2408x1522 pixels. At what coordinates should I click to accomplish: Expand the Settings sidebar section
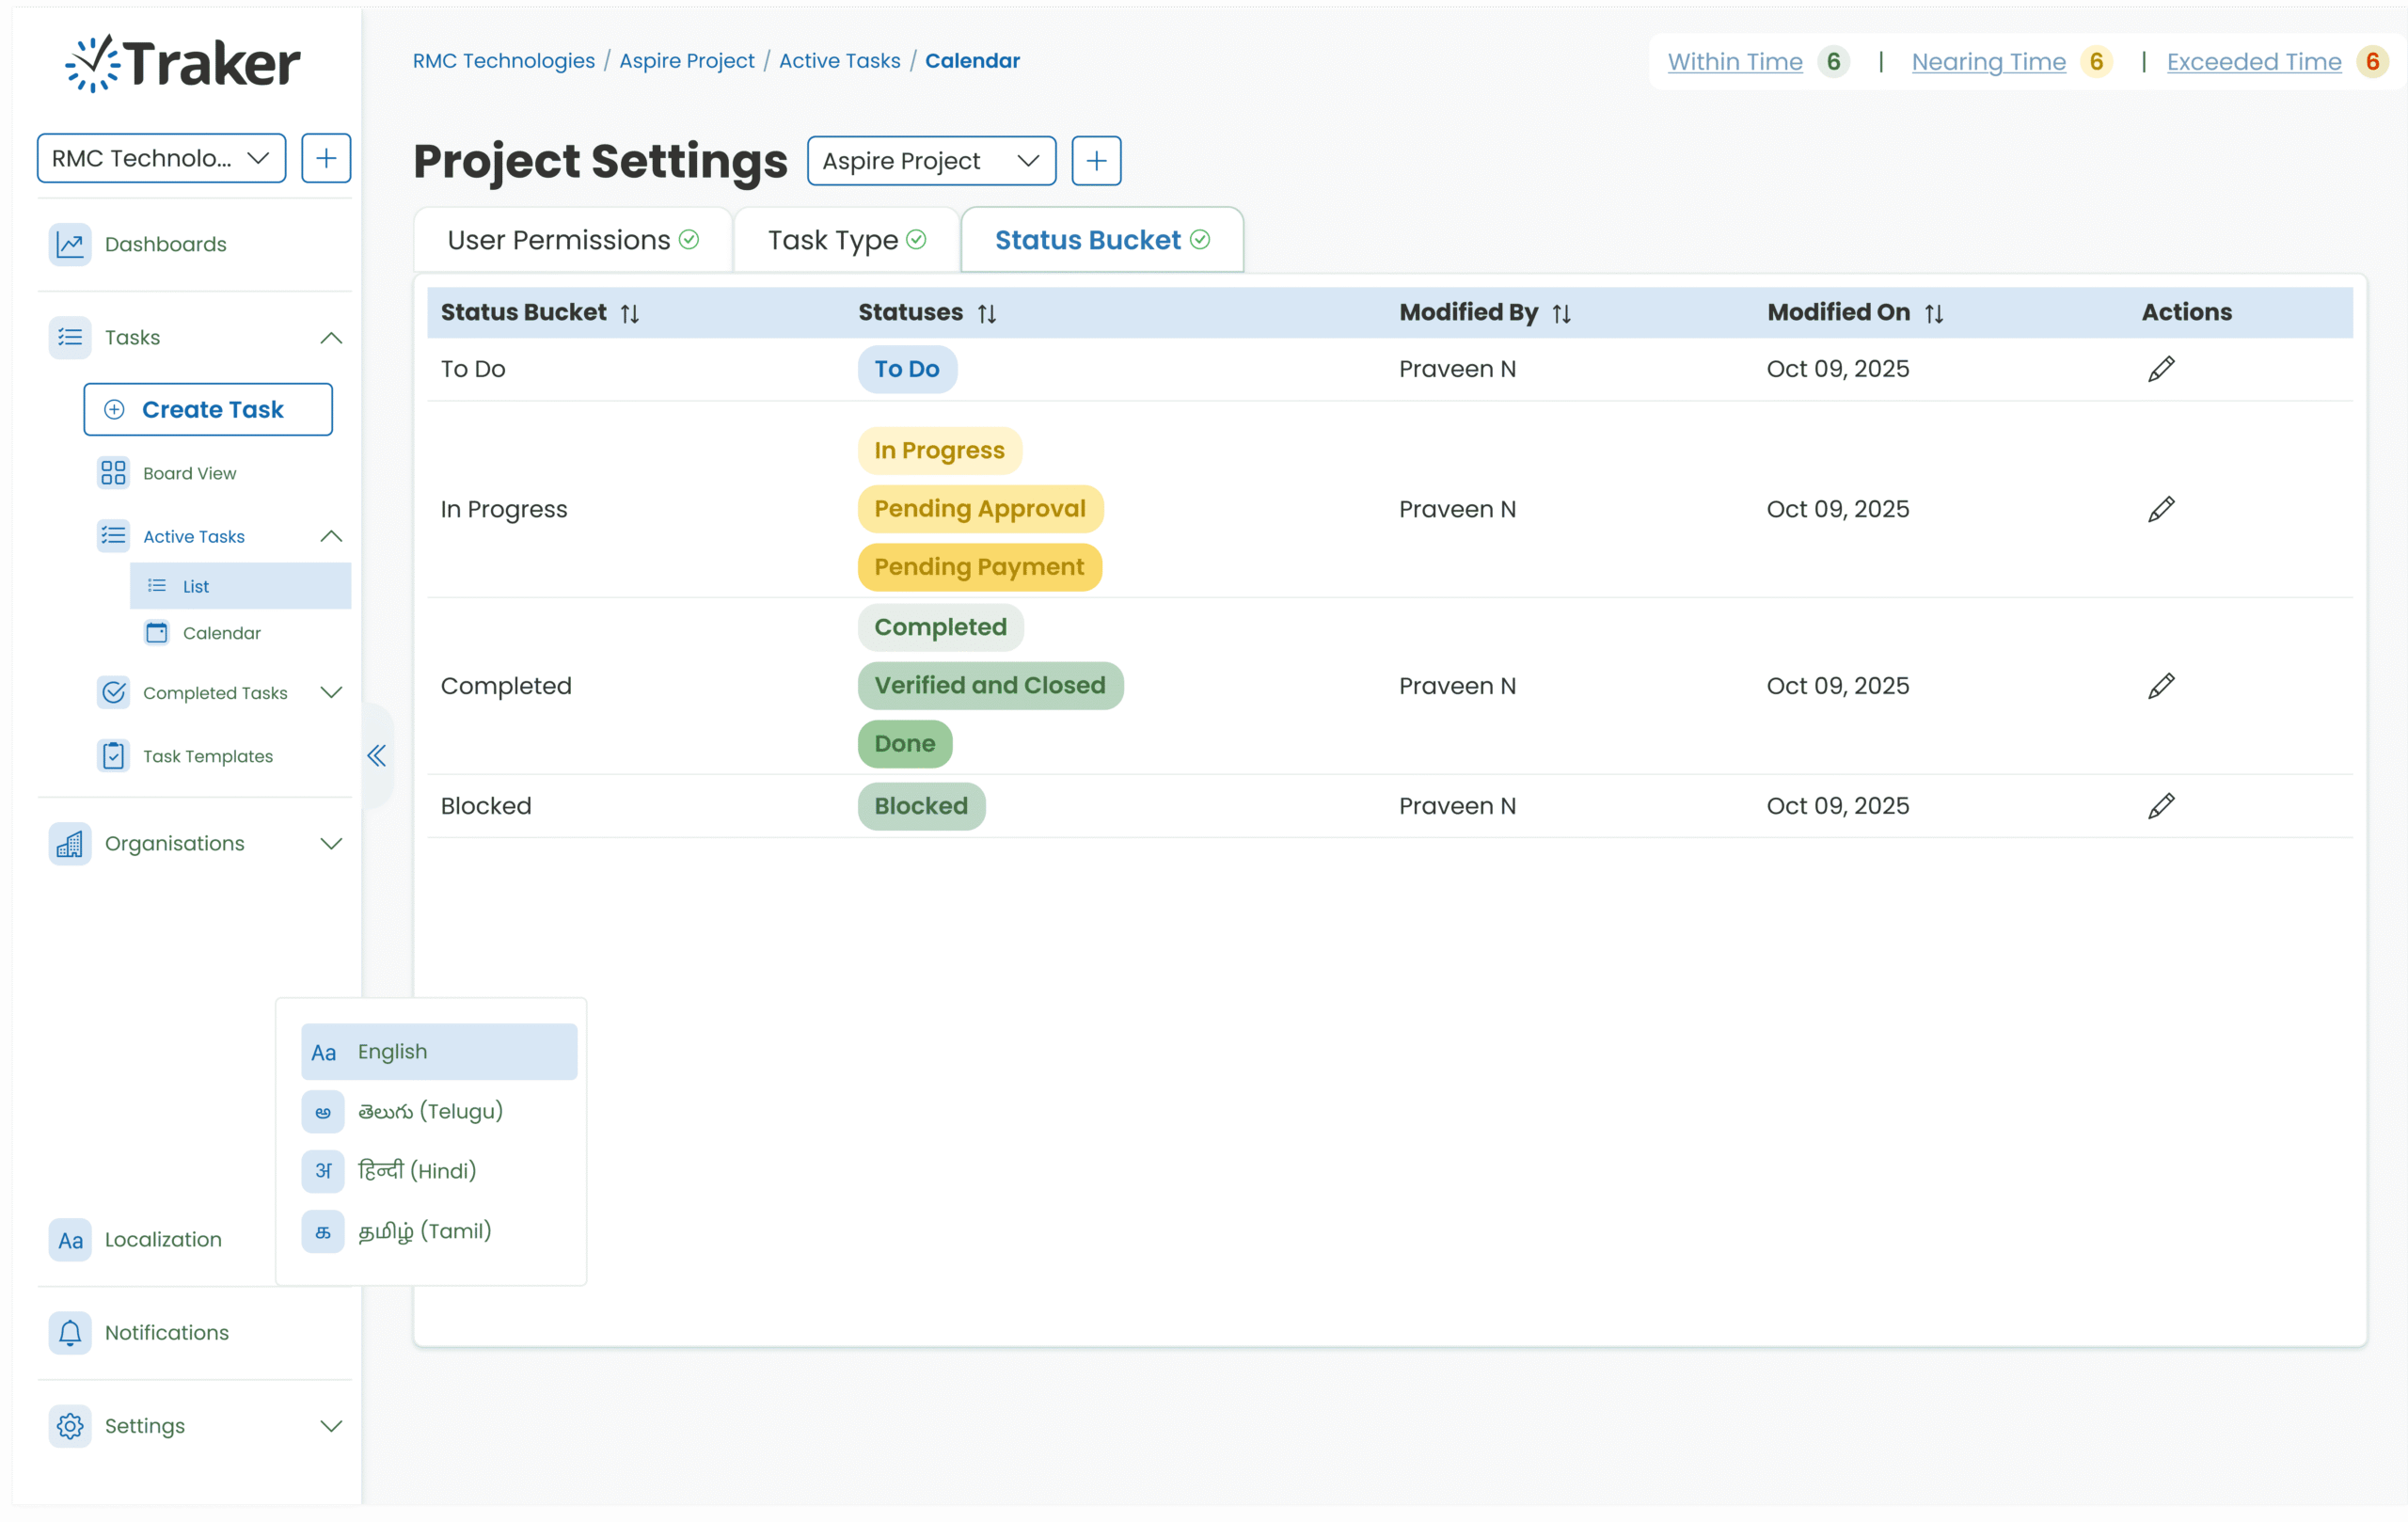[331, 1426]
